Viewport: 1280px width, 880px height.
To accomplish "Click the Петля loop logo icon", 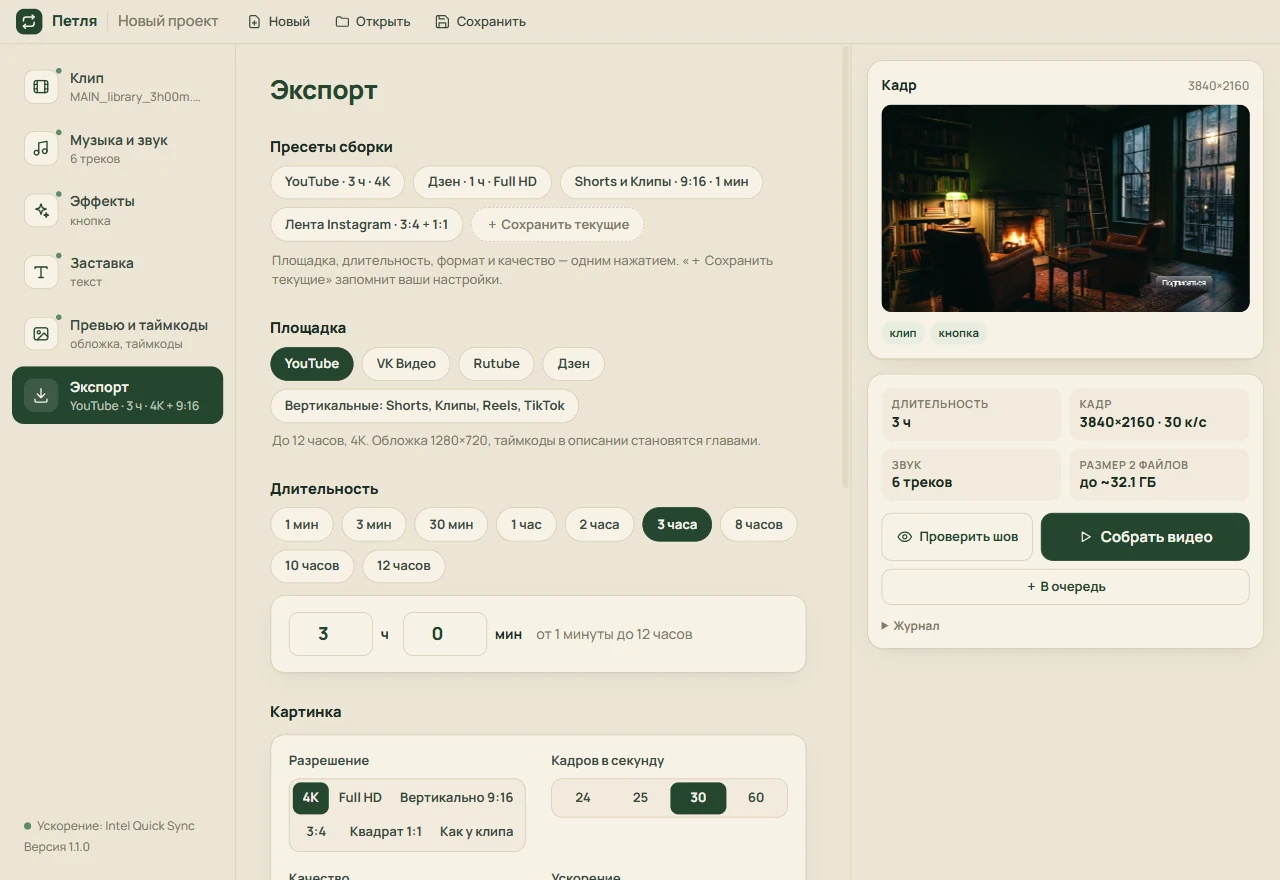I will tap(29, 21).
